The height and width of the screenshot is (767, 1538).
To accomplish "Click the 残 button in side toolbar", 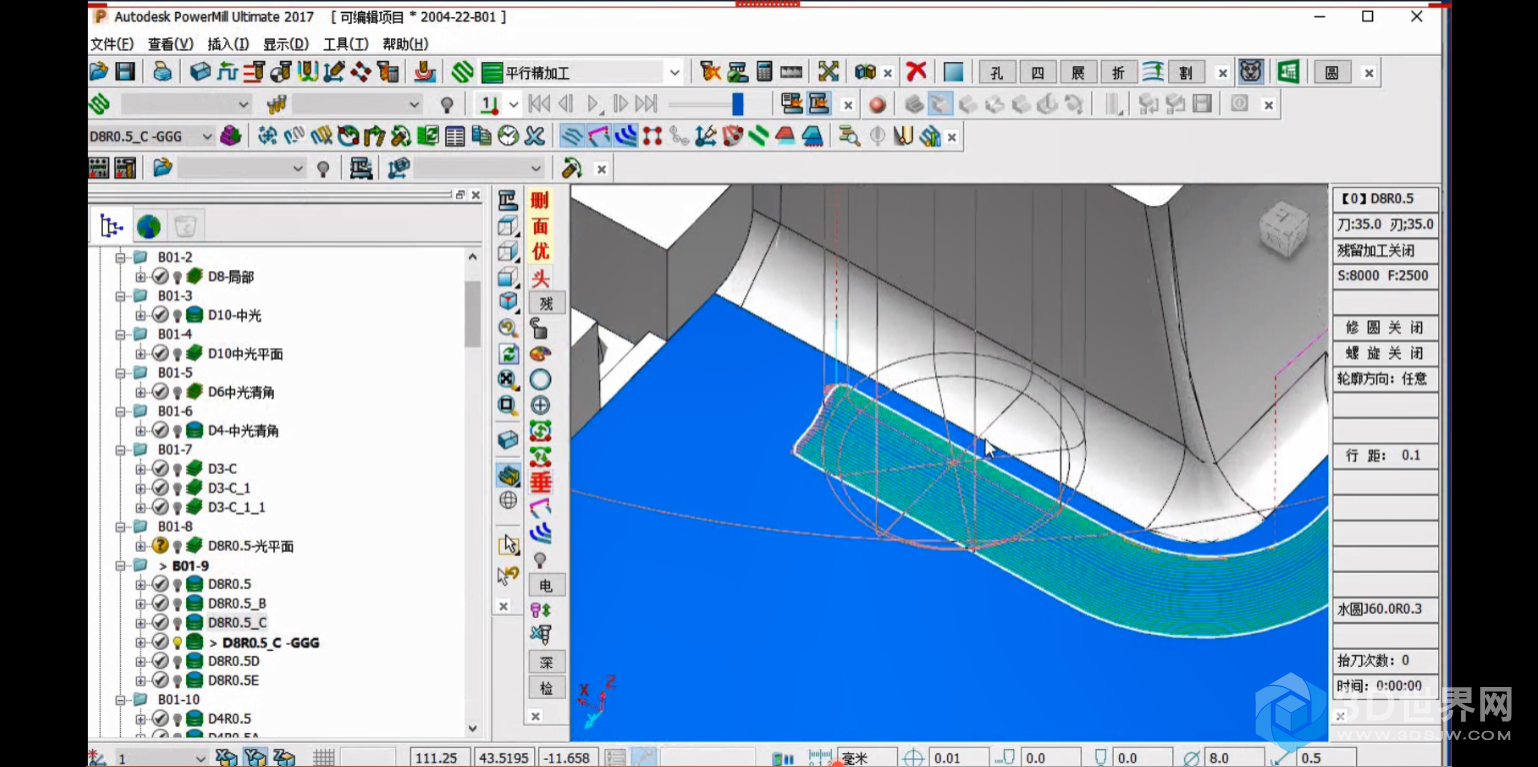I will pyautogui.click(x=546, y=303).
